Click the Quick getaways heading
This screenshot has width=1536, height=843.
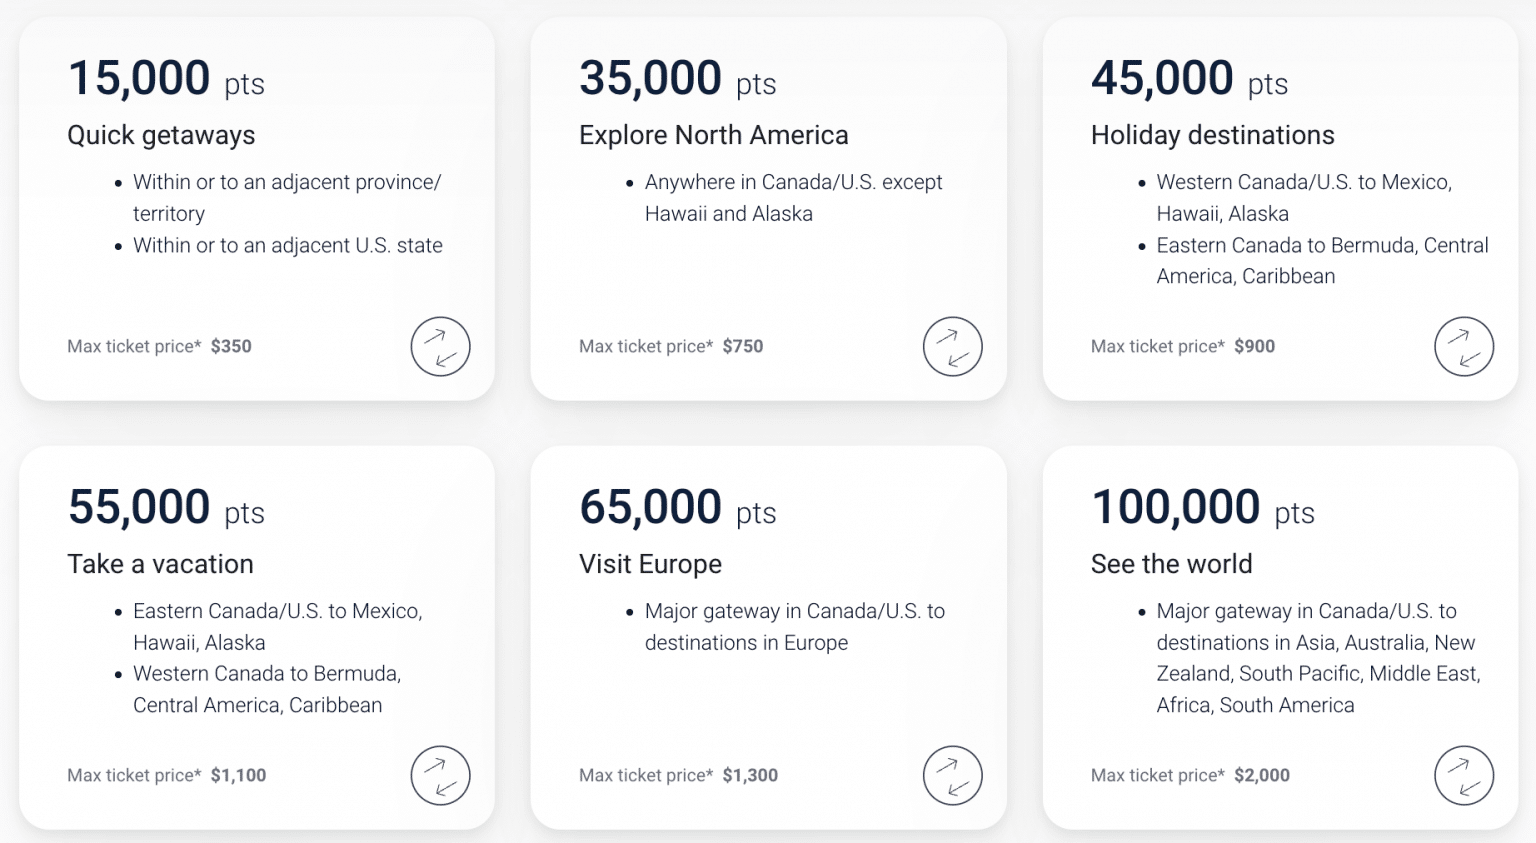coord(161,135)
